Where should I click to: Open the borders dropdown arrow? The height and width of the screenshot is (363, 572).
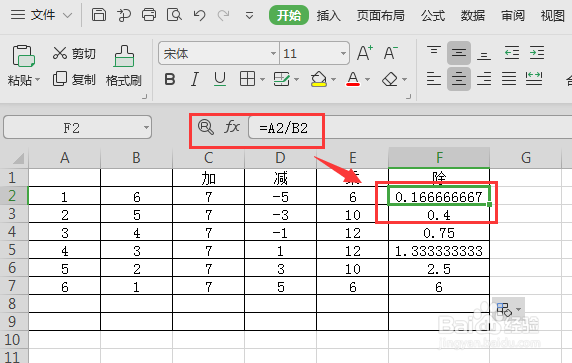tap(263, 79)
